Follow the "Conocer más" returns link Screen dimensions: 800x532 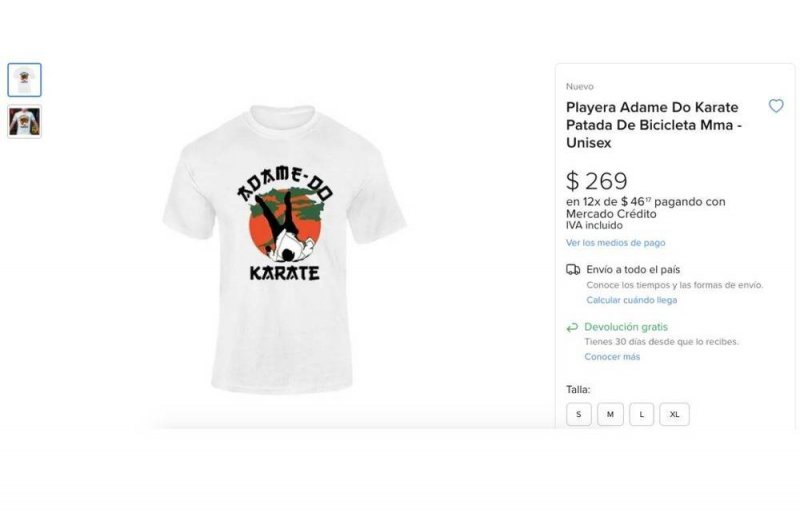[x=612, y=357]
